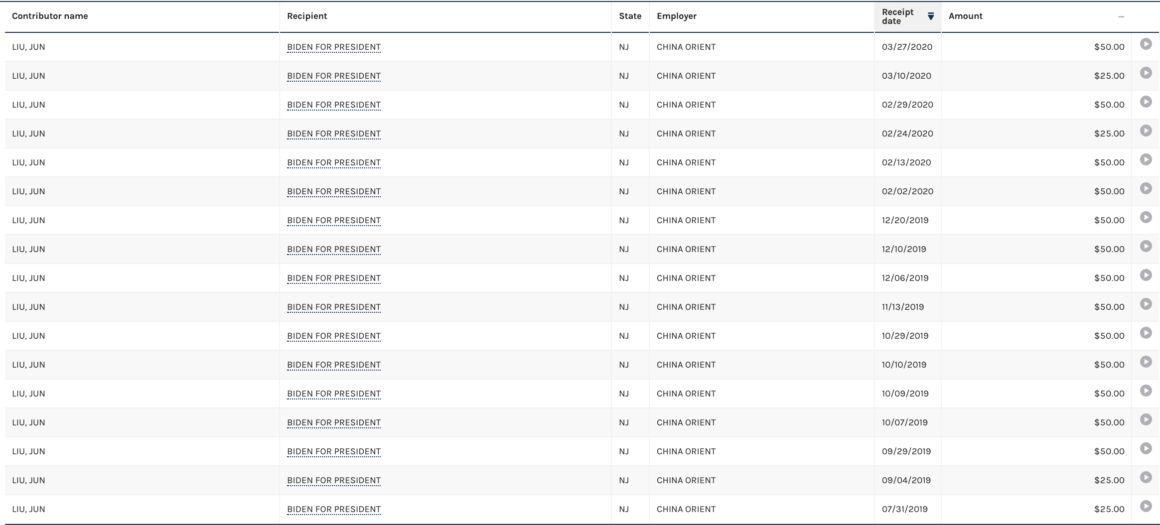Open details arrow for 07/31/2019 row
This screenshot has height=525, width=1160.
pyautogui.click(x=1146, y=508)
